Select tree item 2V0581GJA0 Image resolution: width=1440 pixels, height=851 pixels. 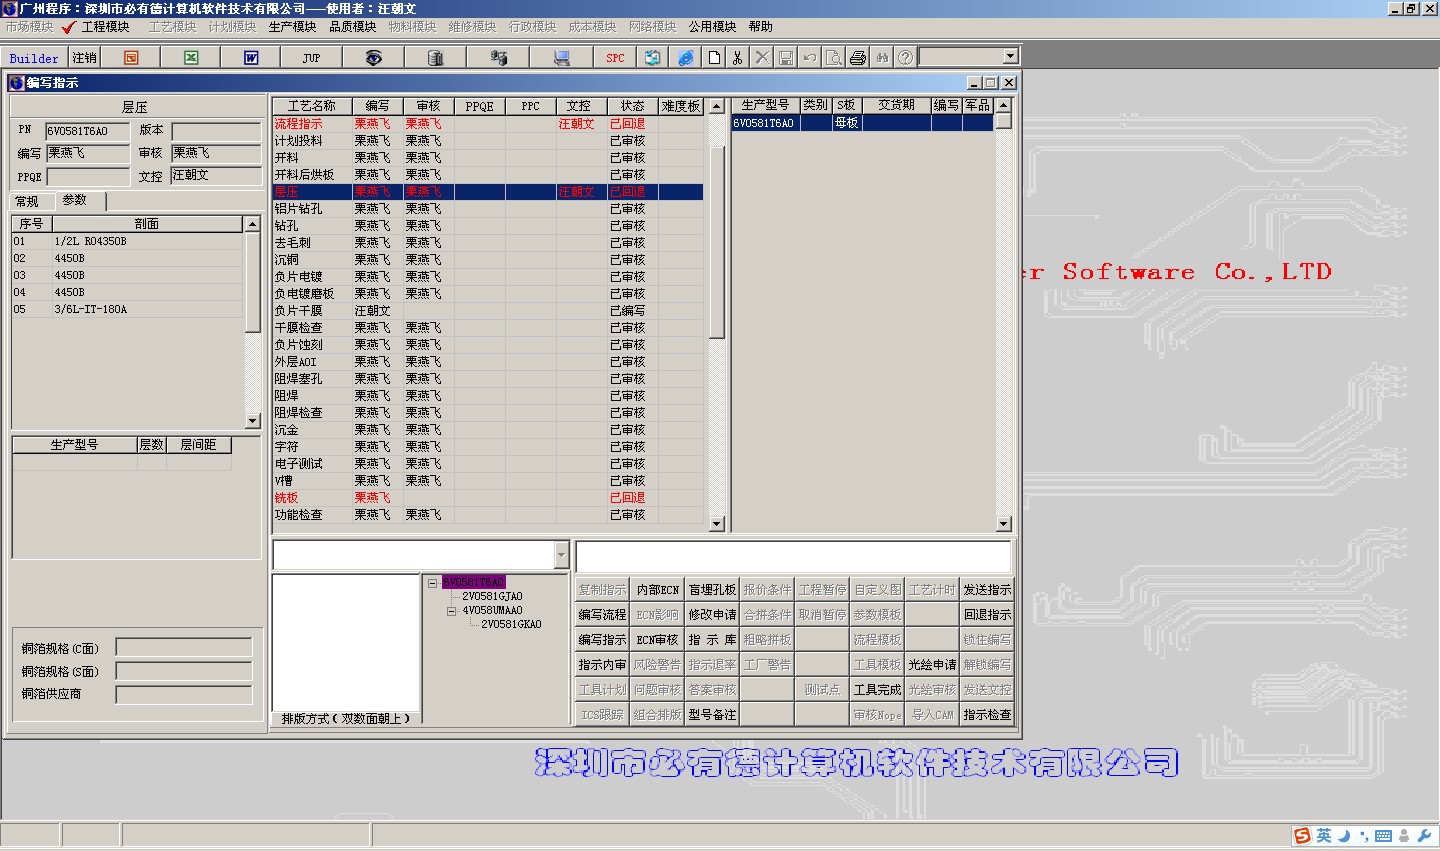[492, 596]
